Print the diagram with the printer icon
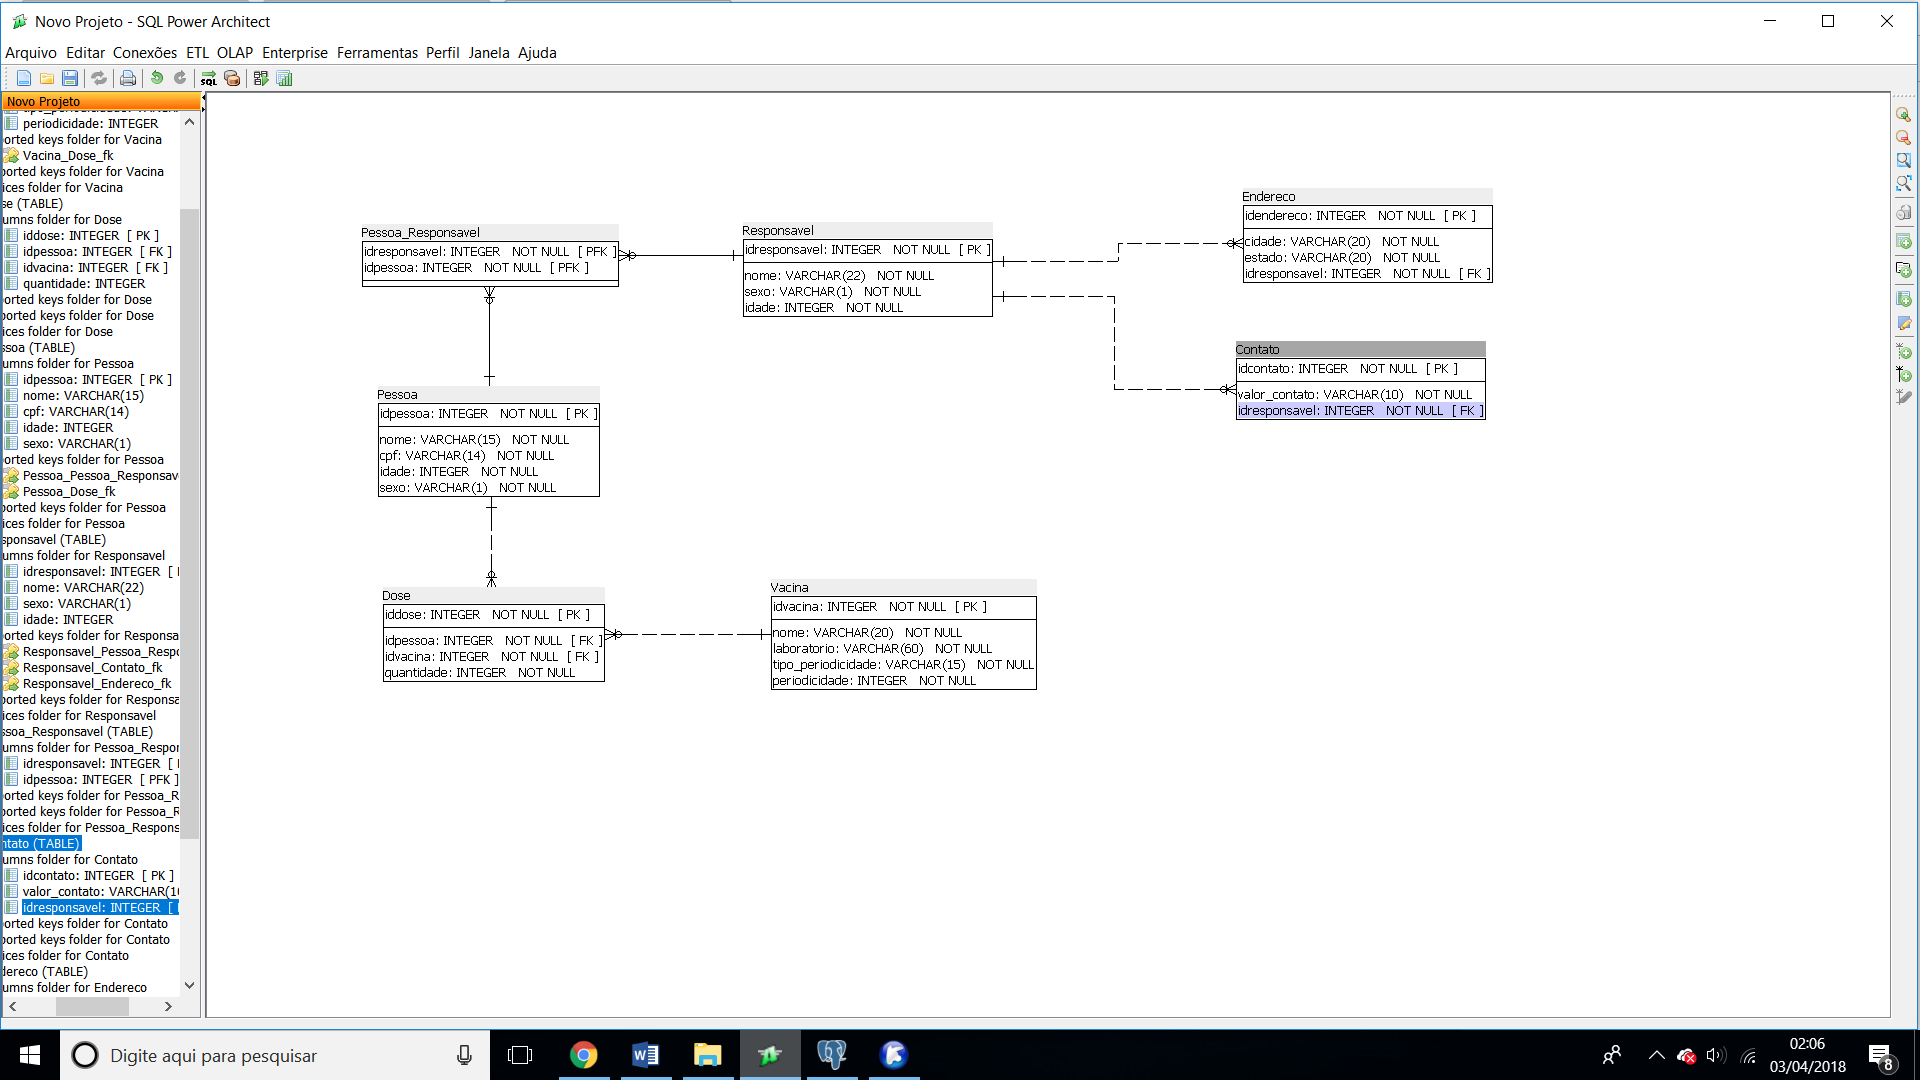1920x1080 pixels. (x=128, y=78)
